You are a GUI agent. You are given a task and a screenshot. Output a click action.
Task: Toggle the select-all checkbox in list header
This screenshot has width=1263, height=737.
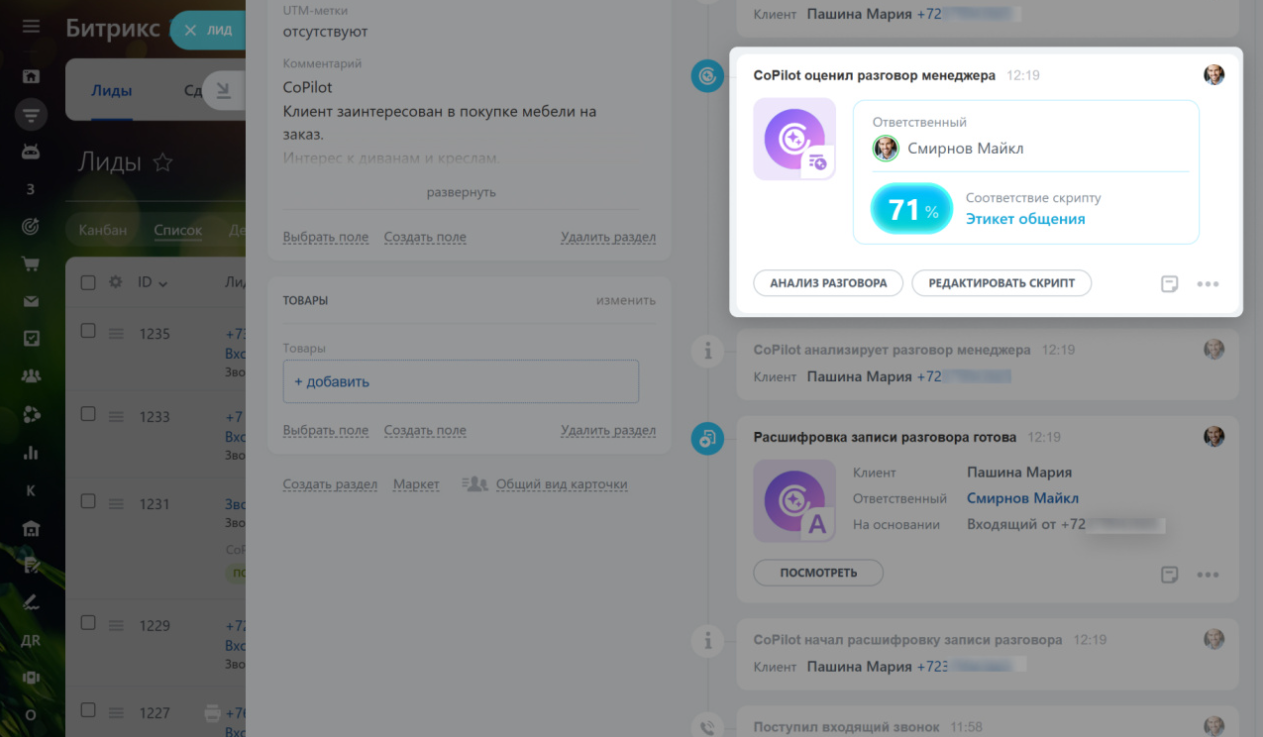[88, 283]
